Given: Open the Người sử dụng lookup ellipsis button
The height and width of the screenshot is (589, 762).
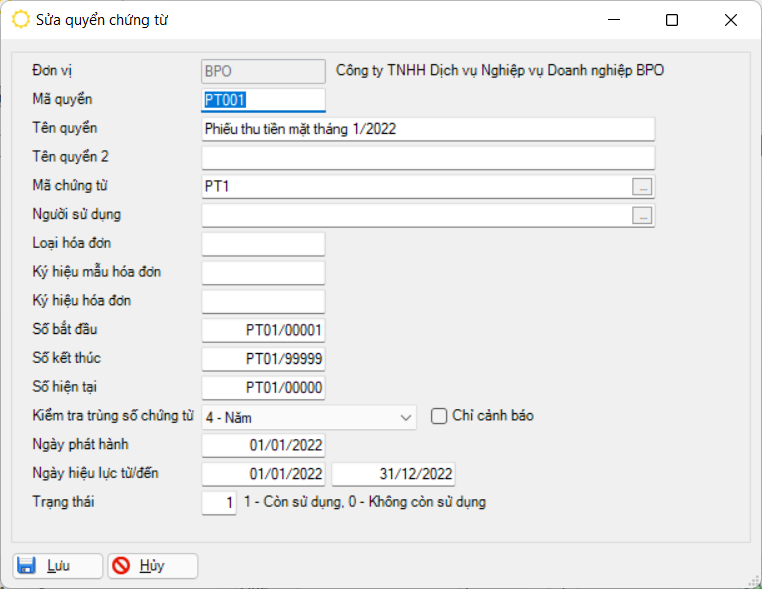Looking at the screenshot, I should (643, 216).
